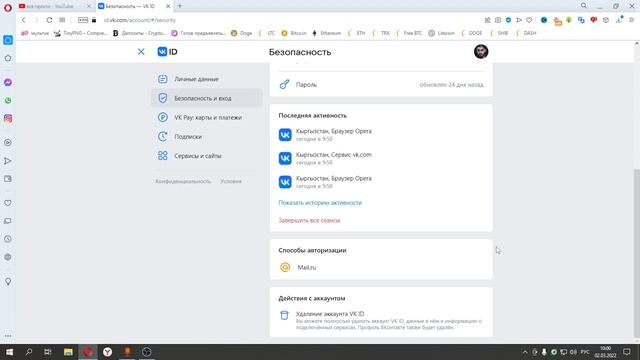Open Easy Setup menu in the browser toolbar
This screenshot has width=640, height=360.
click(x=631, y=20)
